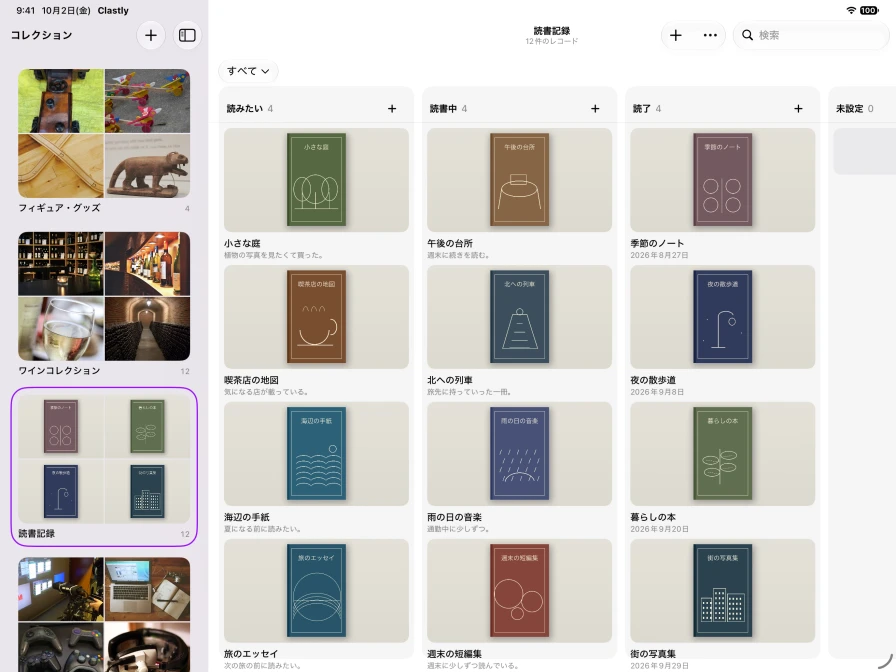Open the more options ellipsis menu
The height and width of the screenshot is (672, 896).
tap(710, 35)
